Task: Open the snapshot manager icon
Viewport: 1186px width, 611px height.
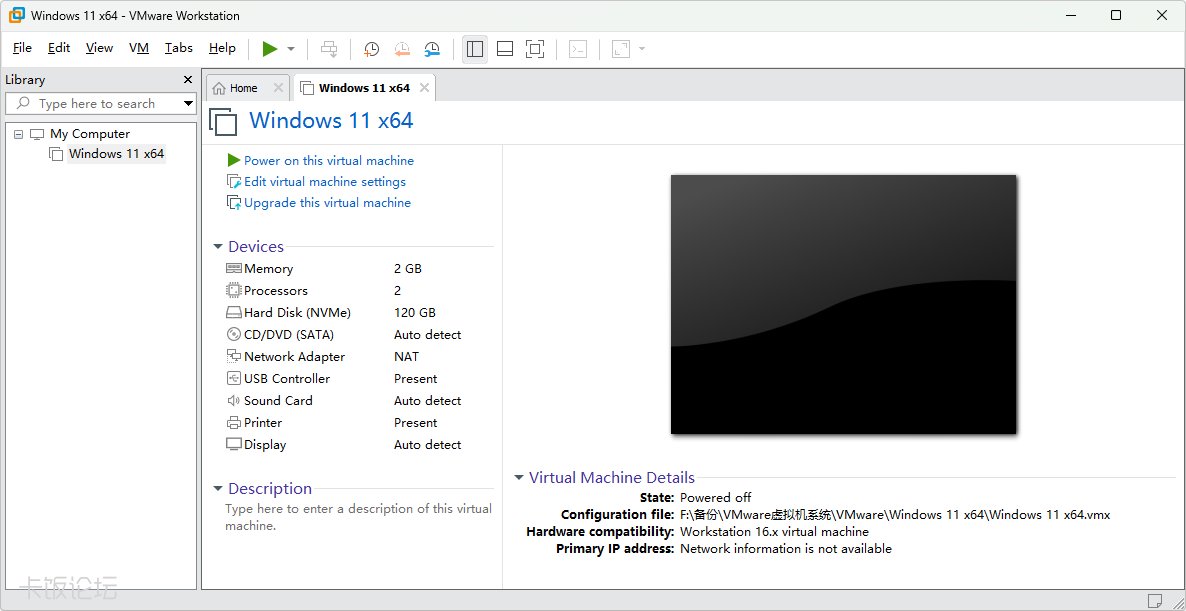Action: tap(432, 49)
